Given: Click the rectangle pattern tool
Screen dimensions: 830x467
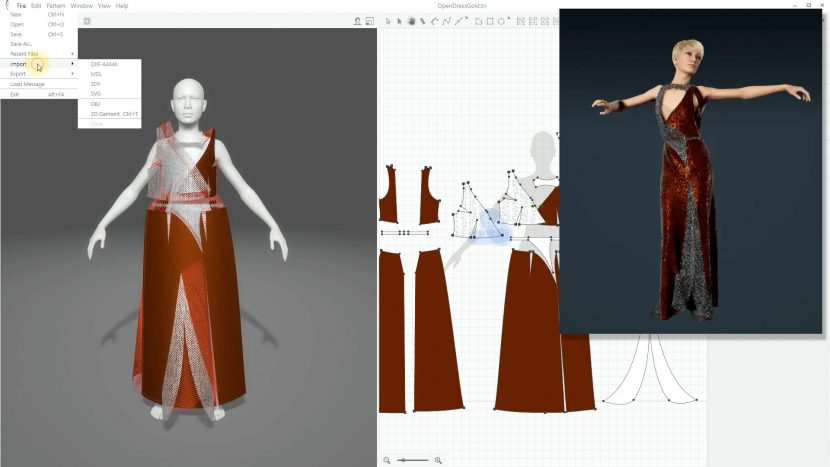Looking at the screenshot, I should 491,21.
